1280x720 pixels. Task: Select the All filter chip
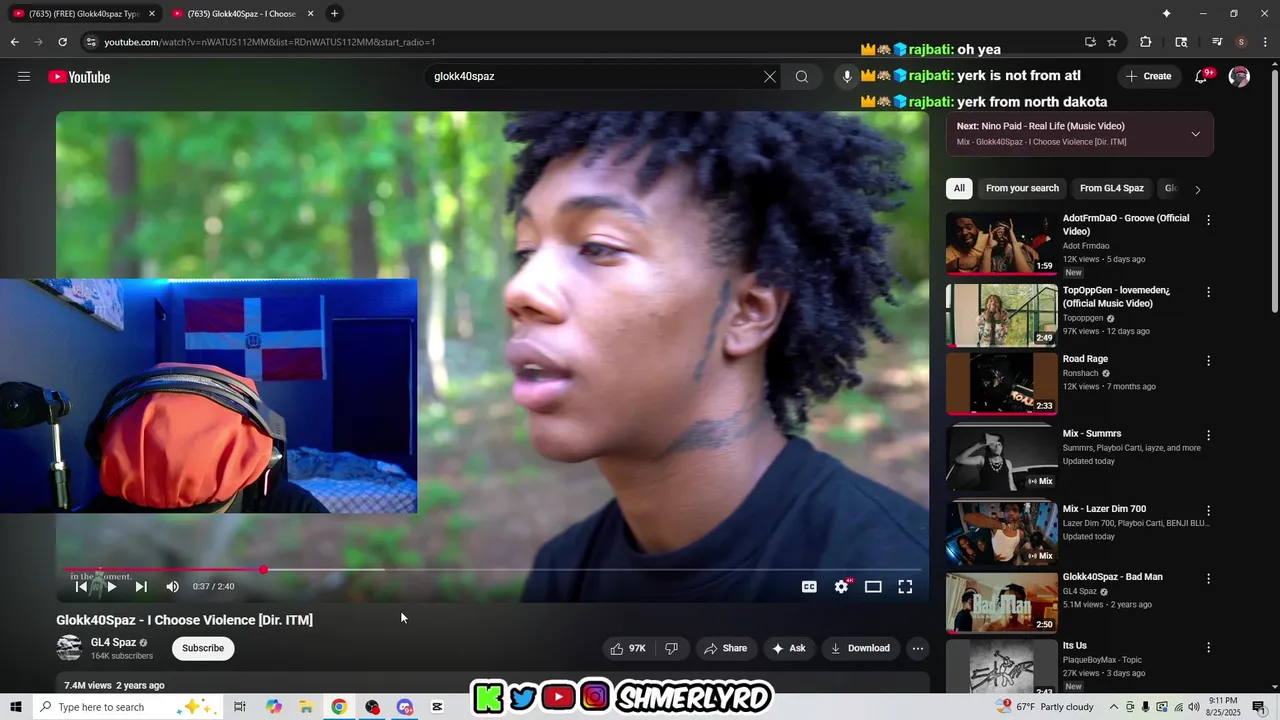(959, 188)
